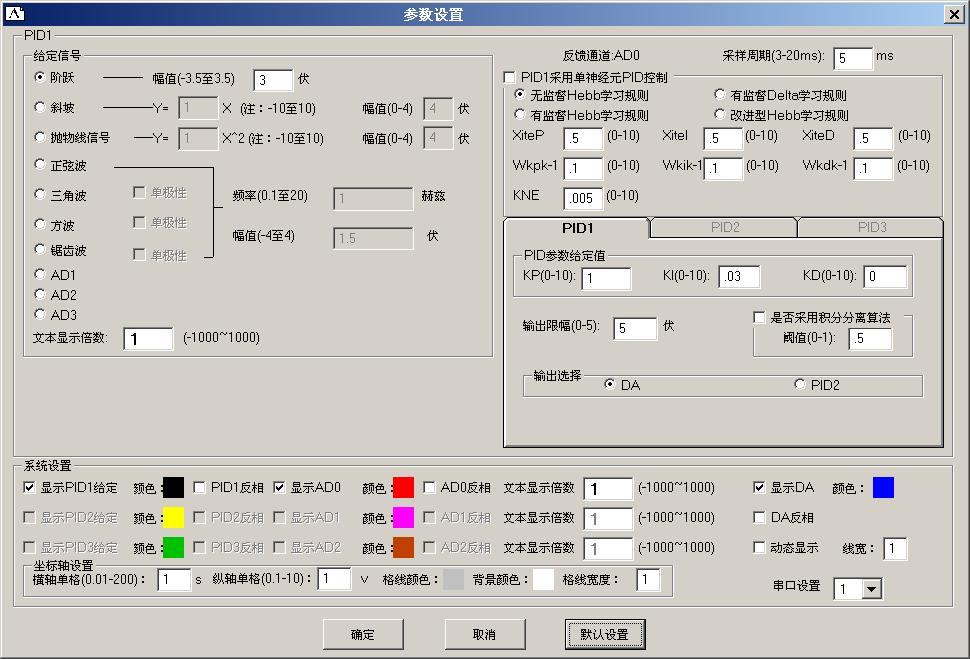The width and height of the screenshot is (970, 659).
Task: Change the blue DA color swatch
Action: (x=882, y=488)
